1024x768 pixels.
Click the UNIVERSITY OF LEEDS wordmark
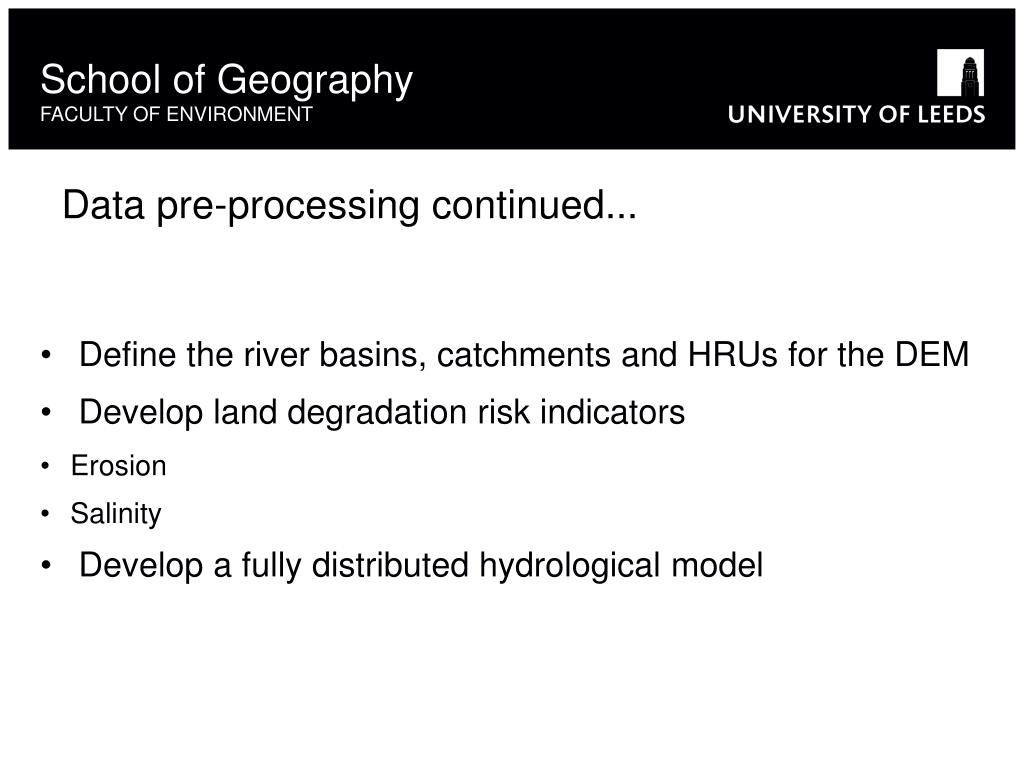pyautogui.click(x=856, y=114)
